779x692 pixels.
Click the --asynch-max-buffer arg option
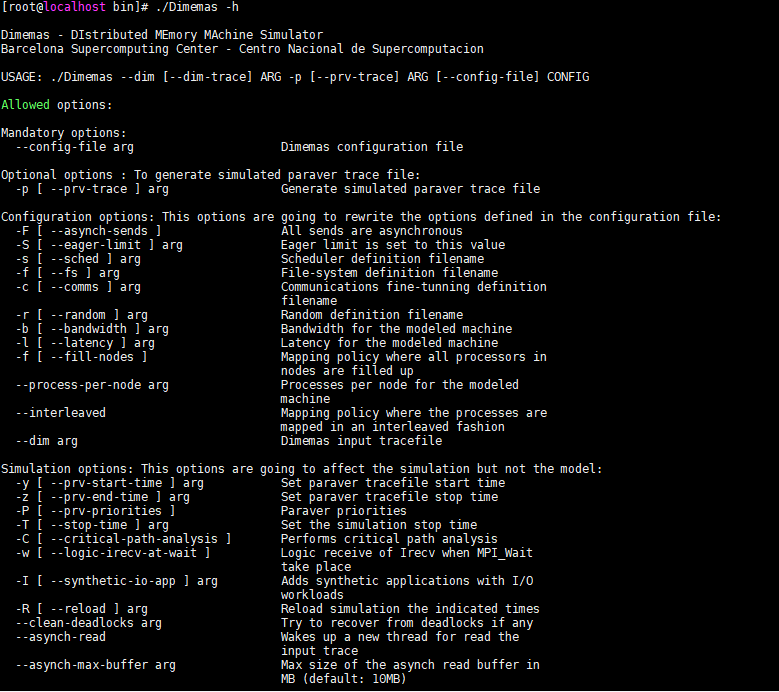pyautogui.click(x=95, y=665)
